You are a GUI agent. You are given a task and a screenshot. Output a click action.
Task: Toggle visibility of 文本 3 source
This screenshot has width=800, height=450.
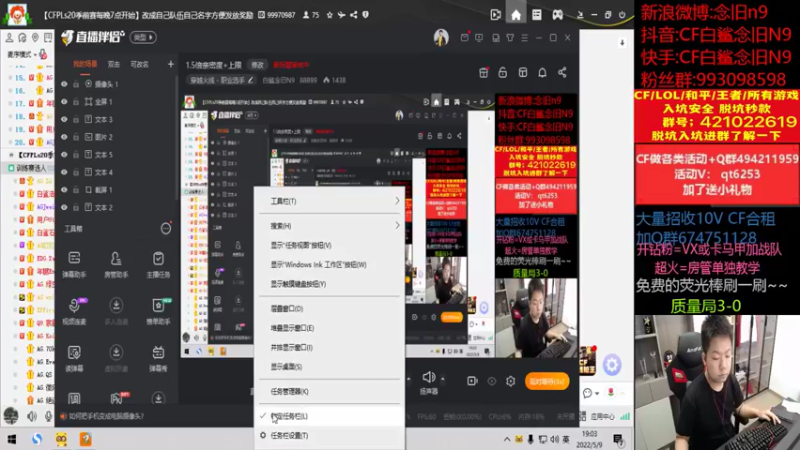click(x=64, y=119)
